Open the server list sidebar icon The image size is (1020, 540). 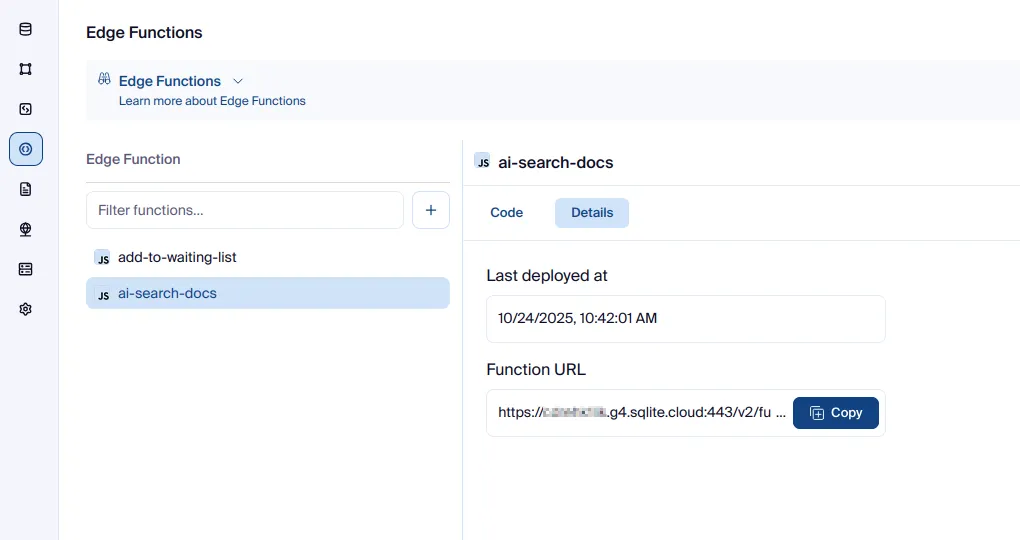(26, 269)
